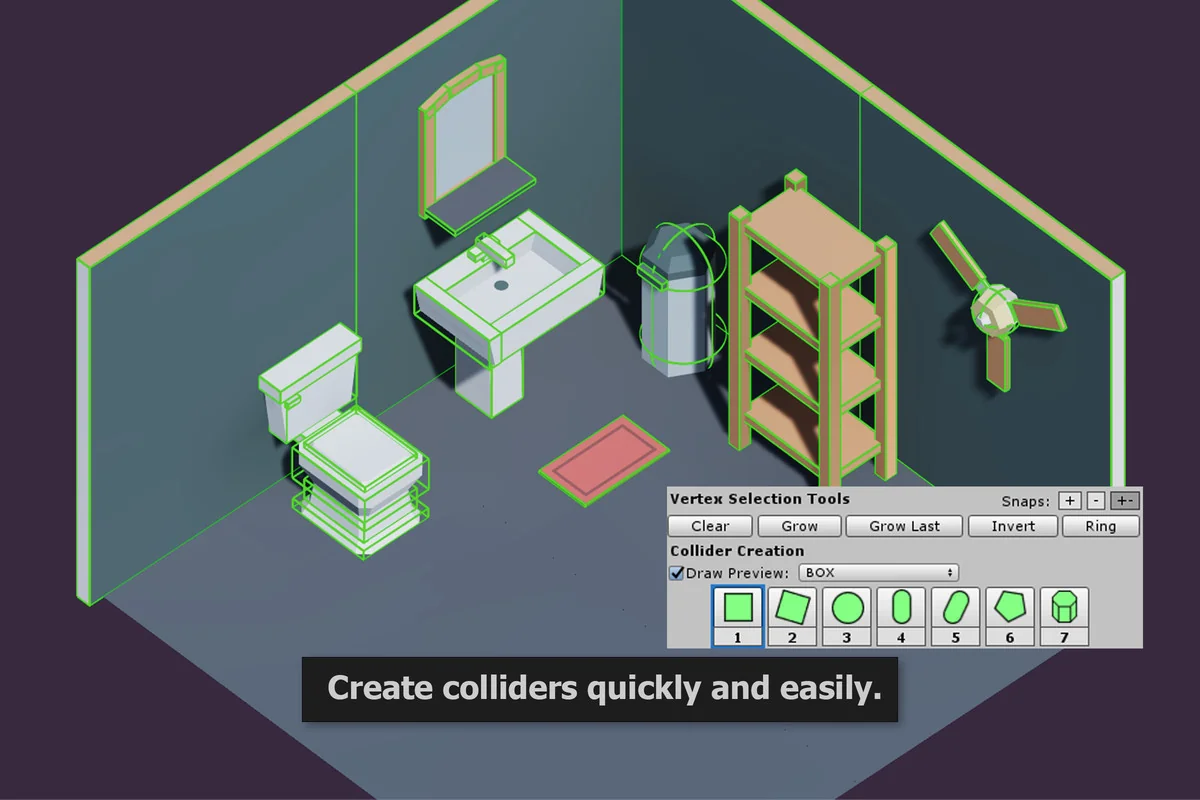1200x800 pixels.
Task: Open the BOX preview type dropdown
Action: (878, 572)
